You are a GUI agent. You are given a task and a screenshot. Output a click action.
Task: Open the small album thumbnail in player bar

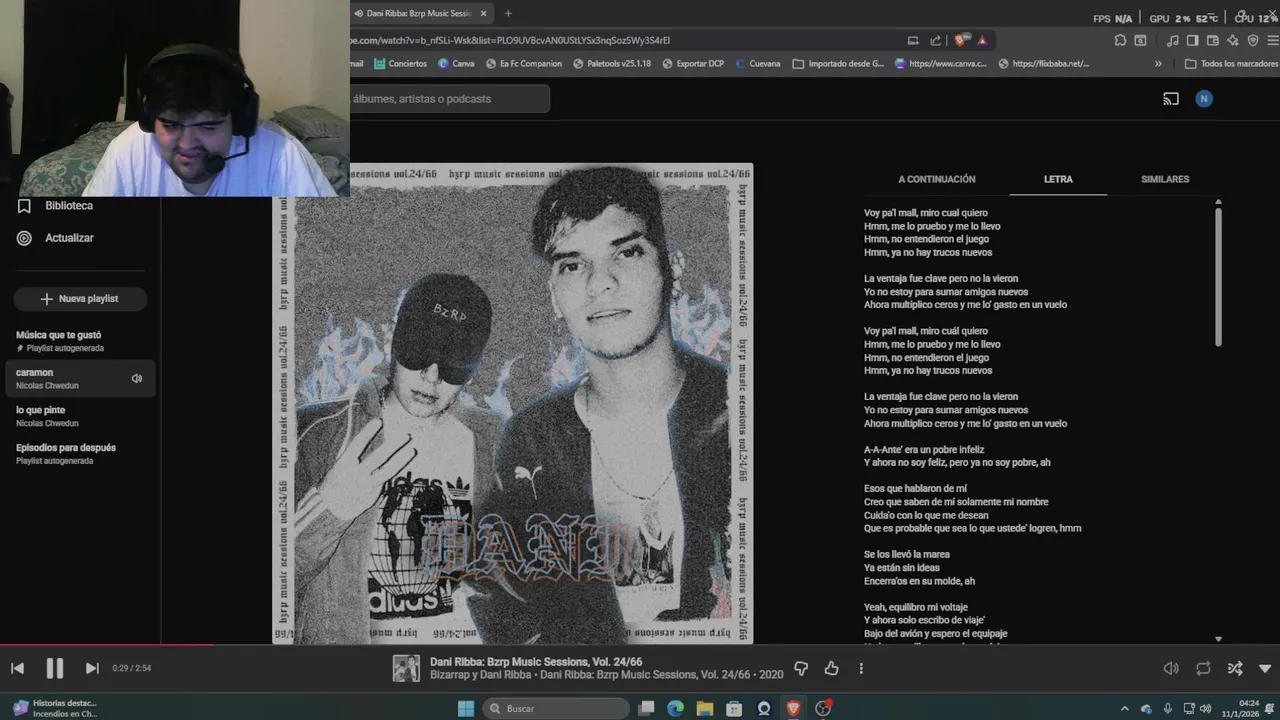406,668
